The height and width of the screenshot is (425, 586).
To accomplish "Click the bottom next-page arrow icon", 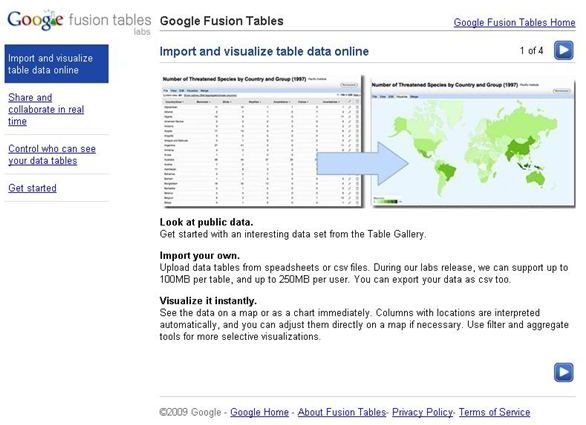I will click(564, 372).
